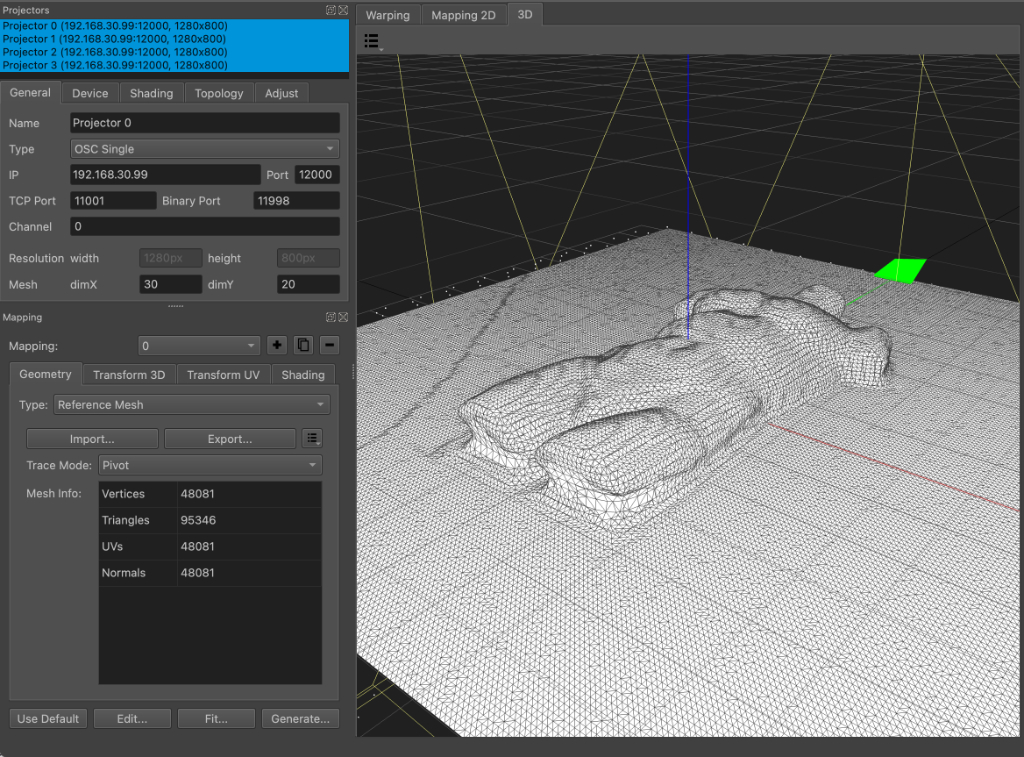Open the Transform 3D tab
The height and width of the screenshot is (757, 1024).
click(x=129, y=375)
